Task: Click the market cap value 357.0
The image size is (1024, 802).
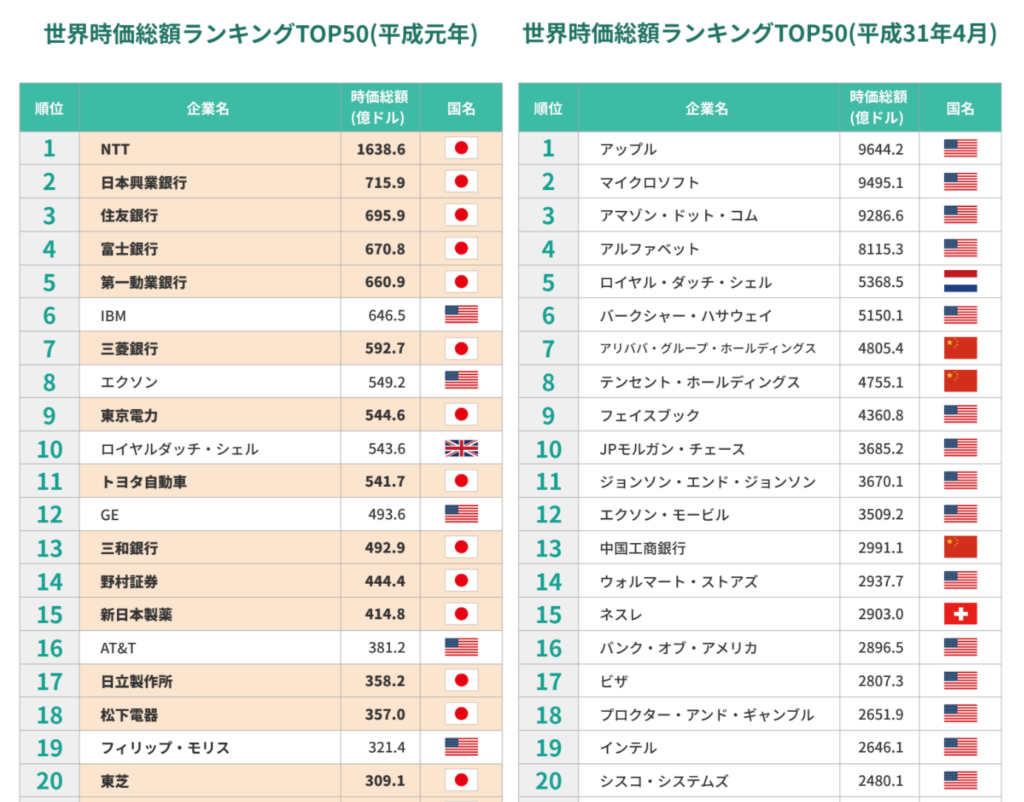Action: coord(385,714)
